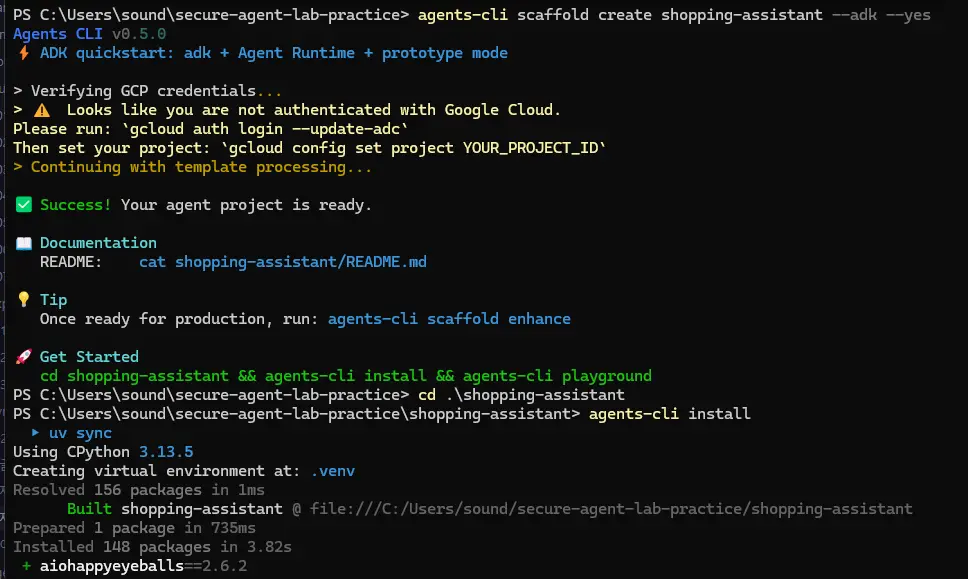Click 'Verifying GCP credentials' line
Viewport: 968px width, 579px height.
(148, 91)
